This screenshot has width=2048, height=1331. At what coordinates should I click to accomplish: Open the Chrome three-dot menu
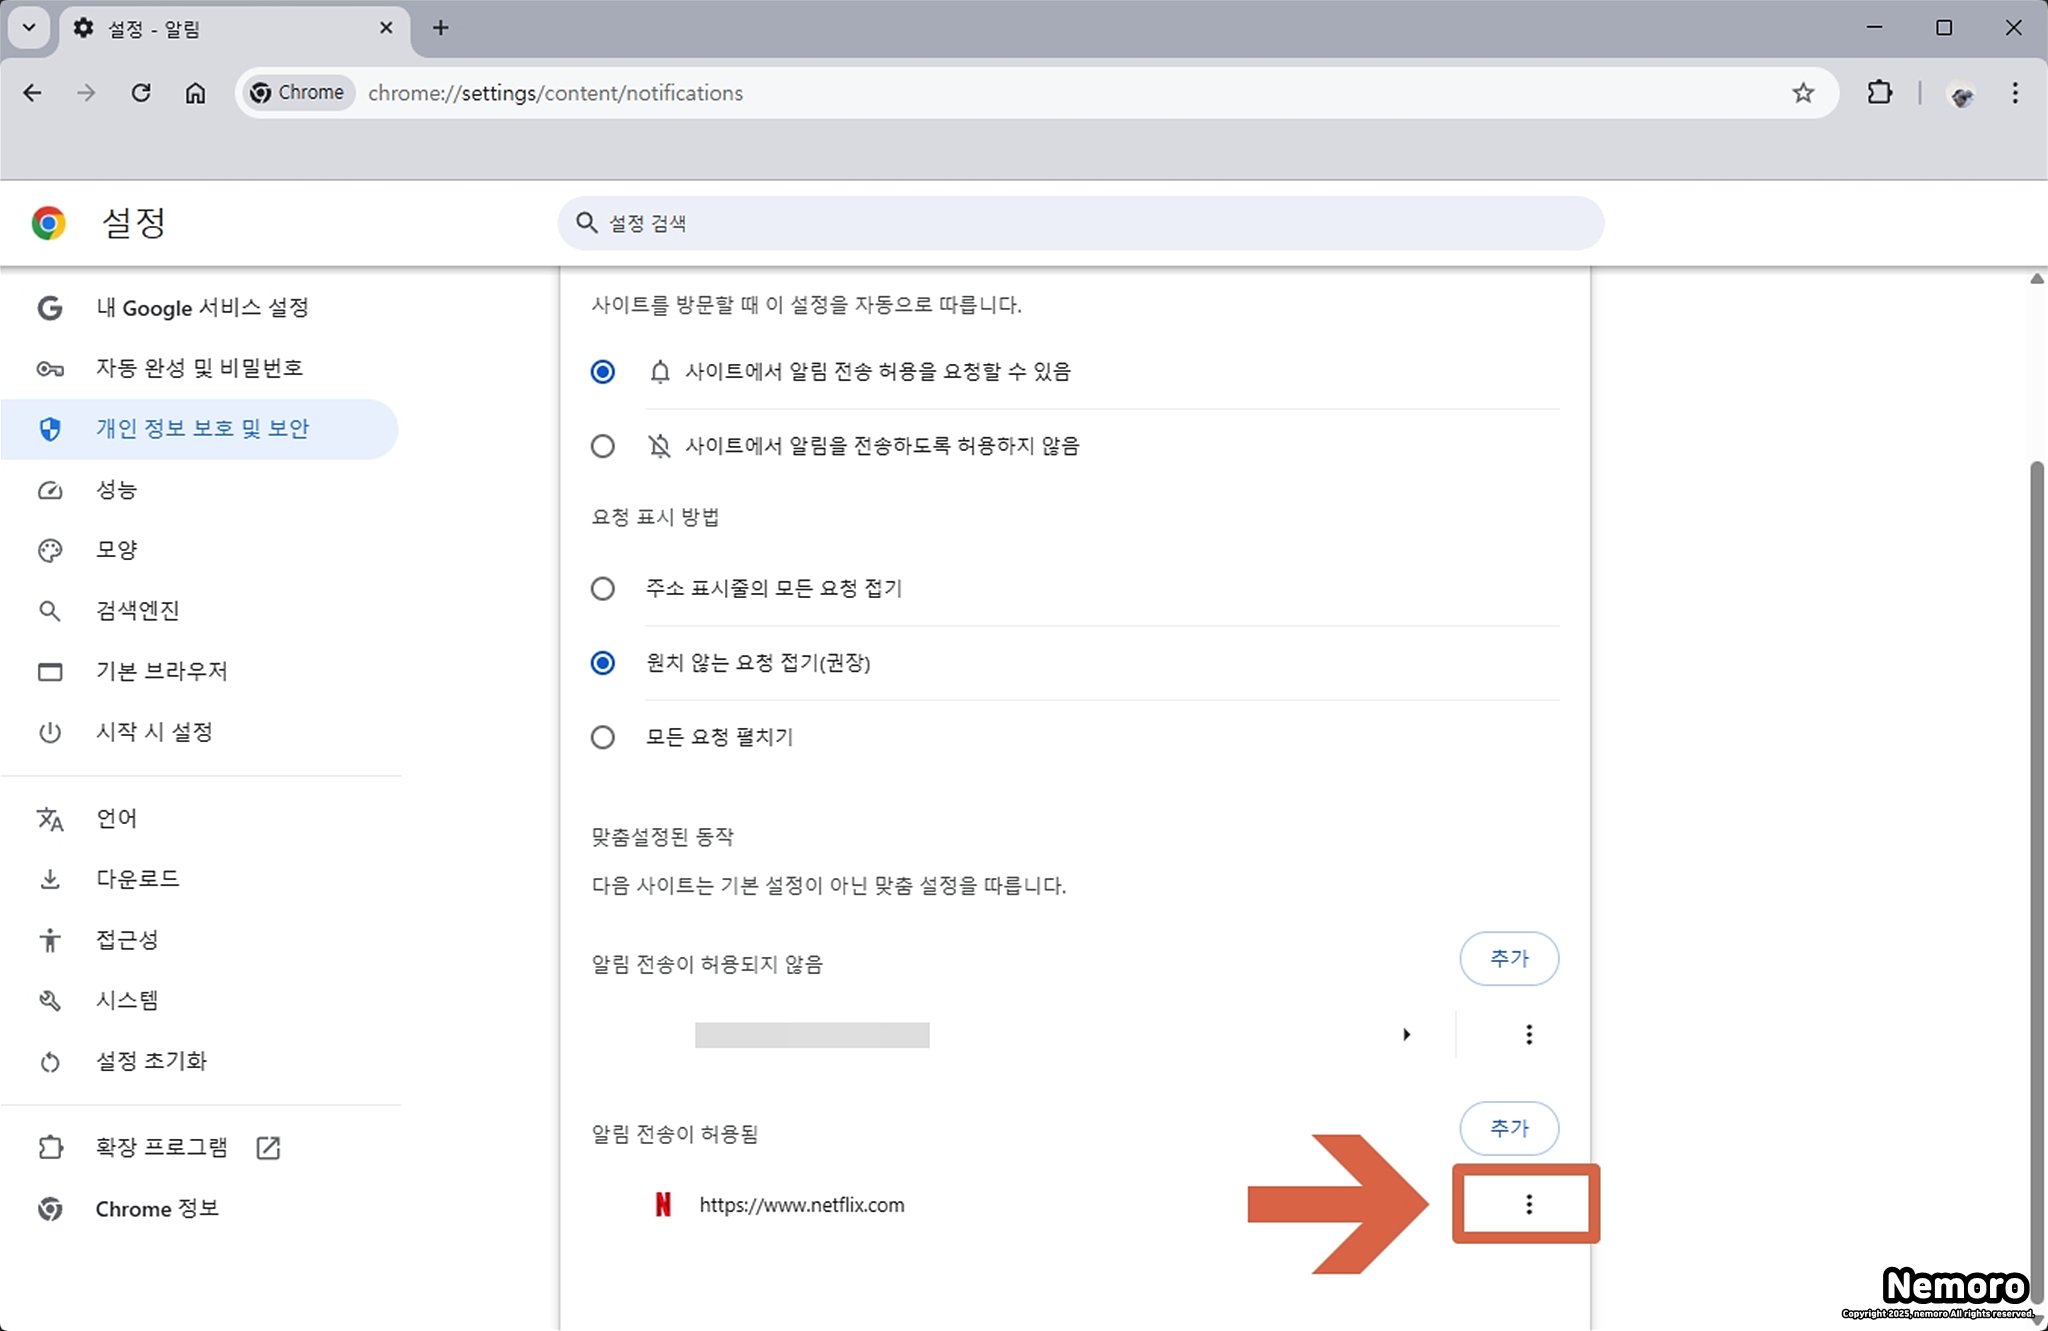2014,93
